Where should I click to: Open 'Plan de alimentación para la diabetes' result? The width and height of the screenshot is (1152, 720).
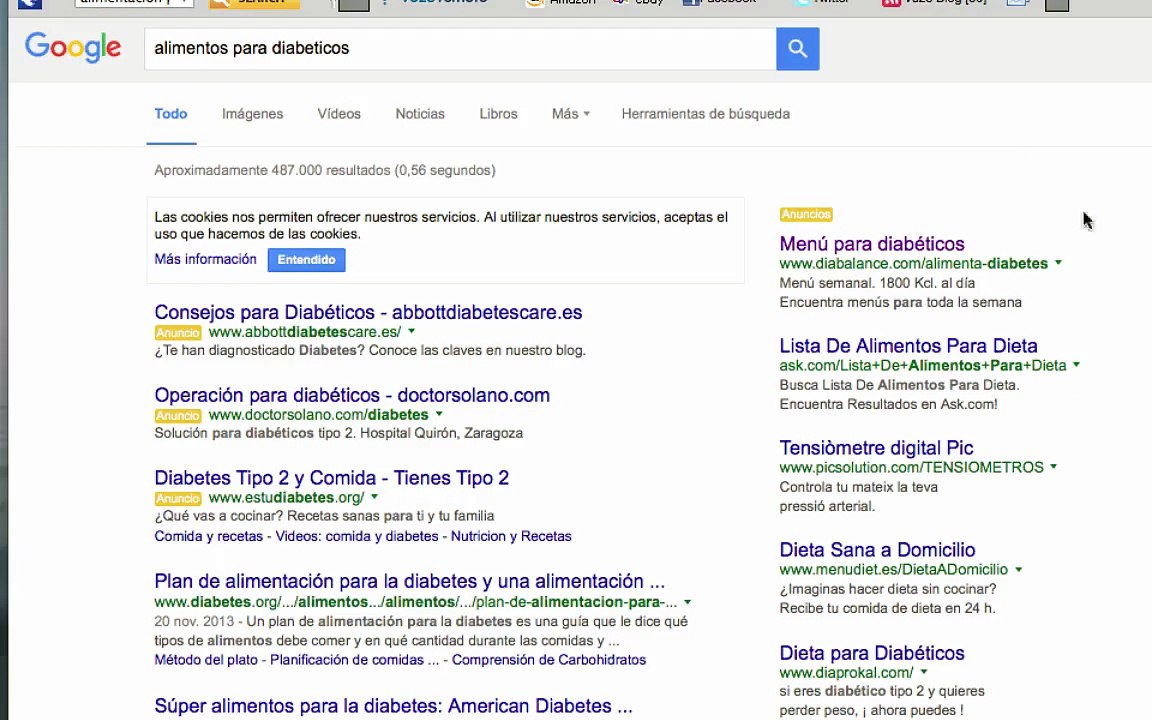pyautogui.click(x=409, y=581)
